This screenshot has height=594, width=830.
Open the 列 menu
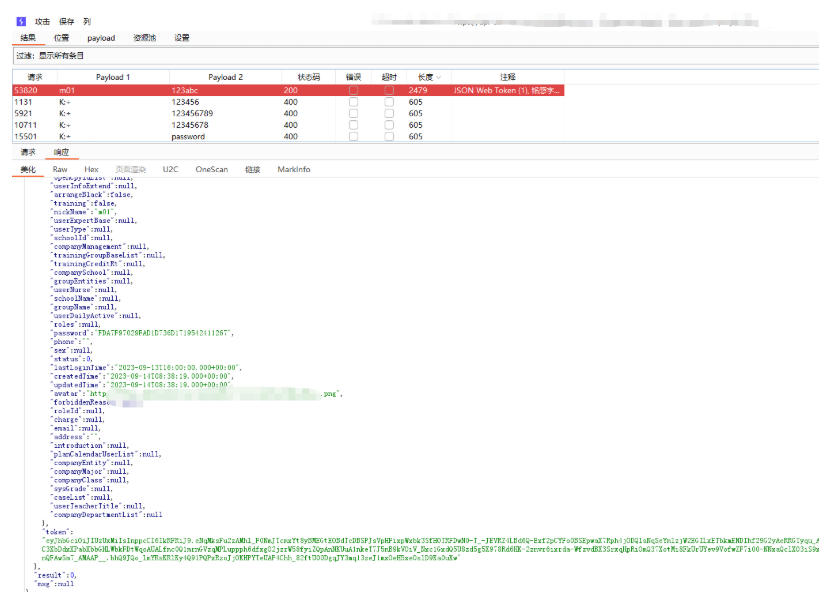87,22
